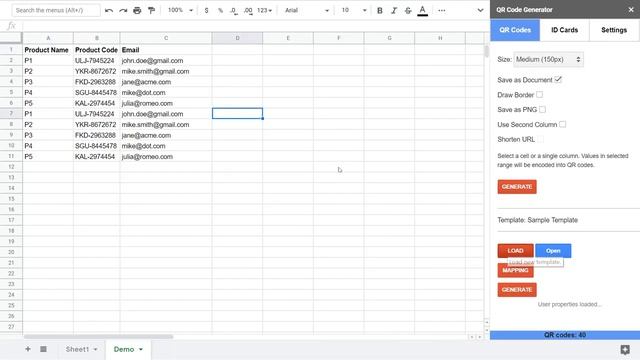Collapse the toolbar with chevron arrow
The image size is (640, 360).
click(480, 10)
